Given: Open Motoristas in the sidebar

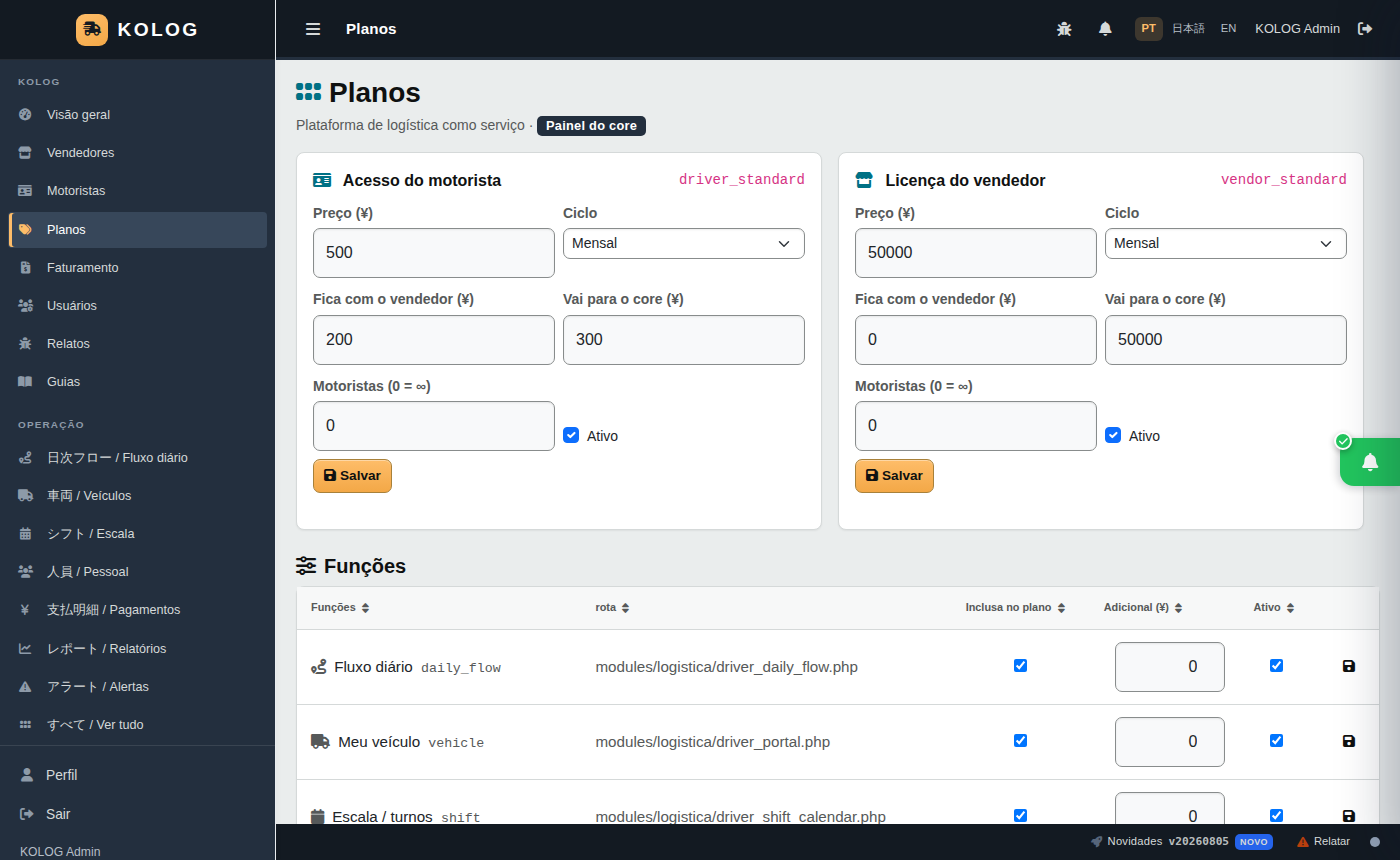Looking at the screenshot, I should coord(138,191).
